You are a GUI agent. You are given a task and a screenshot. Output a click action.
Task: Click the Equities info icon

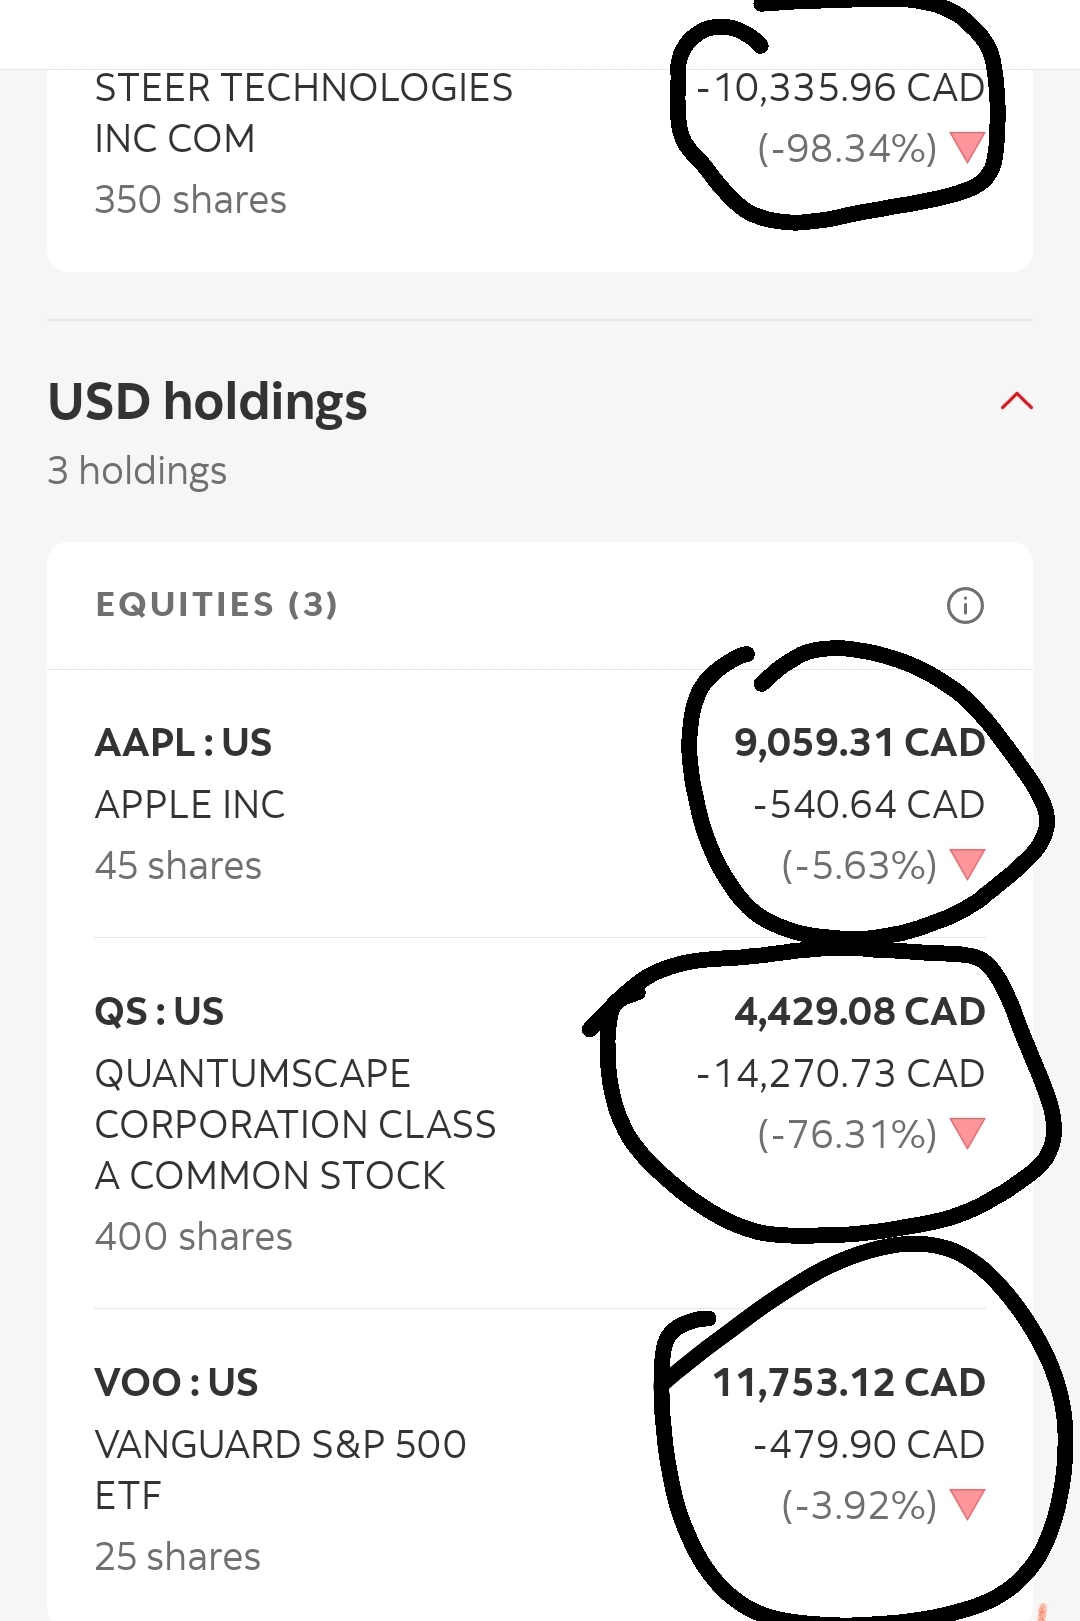(x=965, y=605)
